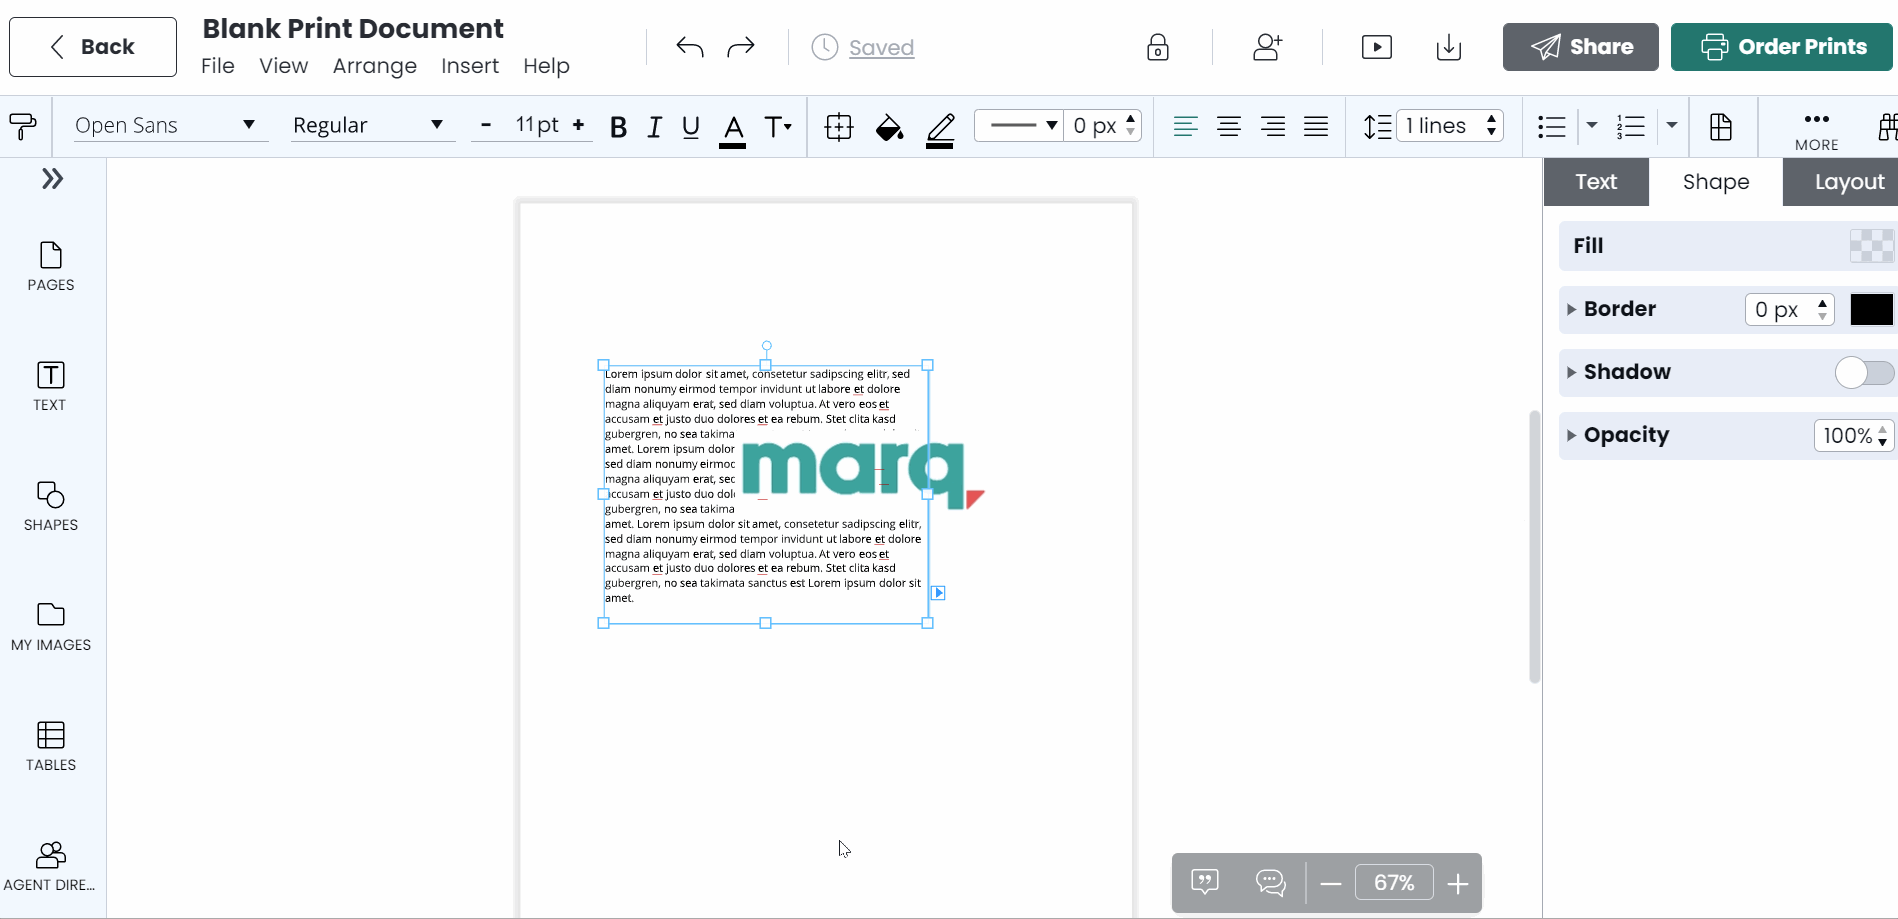Click the black border color swatch
1898x919 pixels.
click(x=1872, y=310)
